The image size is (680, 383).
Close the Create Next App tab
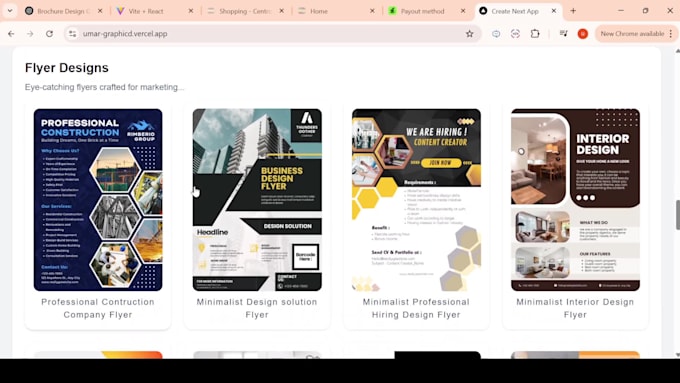click(554, 11)
